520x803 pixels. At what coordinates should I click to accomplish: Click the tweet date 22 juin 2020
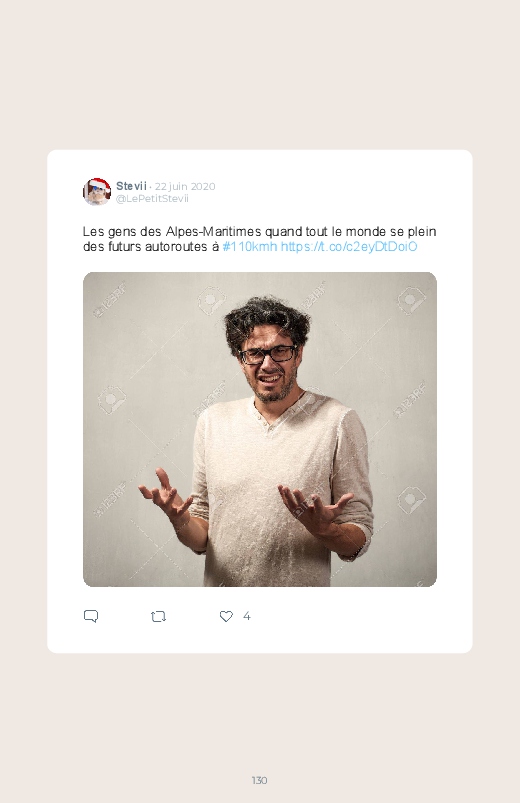185,186
